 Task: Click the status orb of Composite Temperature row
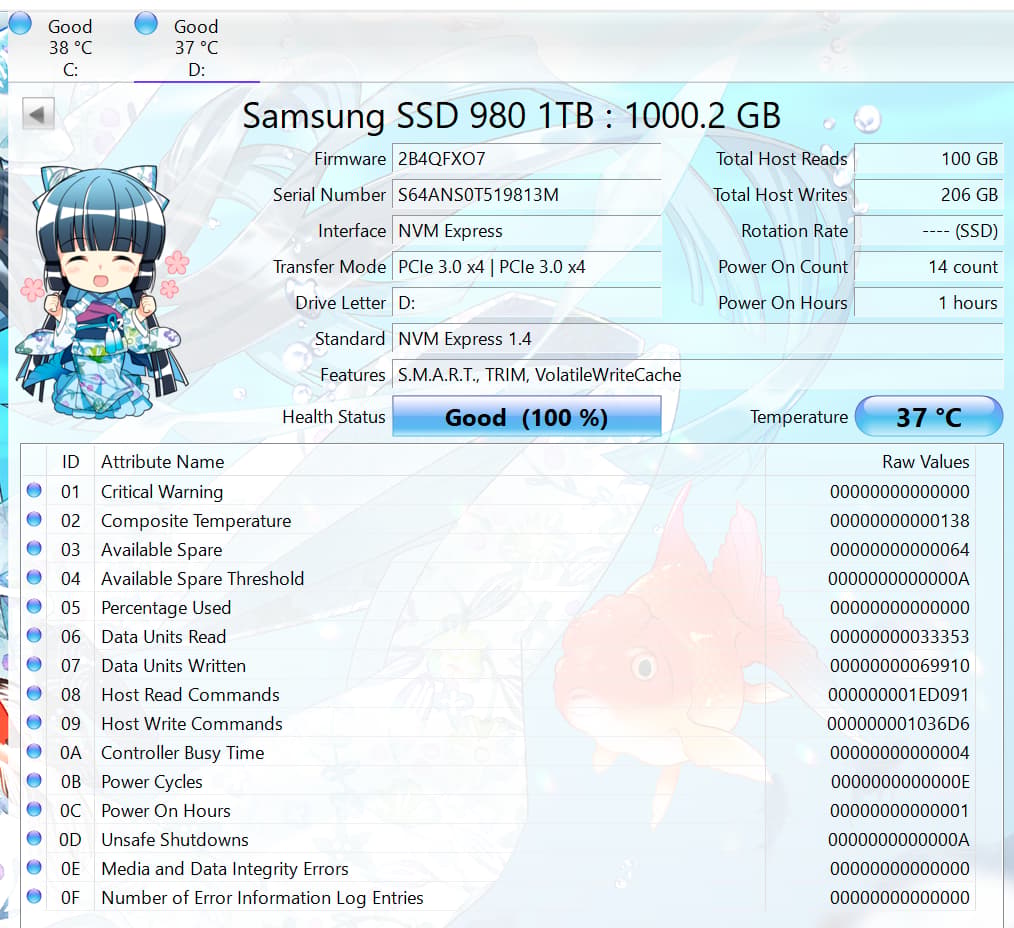click(x=34, y=519)
